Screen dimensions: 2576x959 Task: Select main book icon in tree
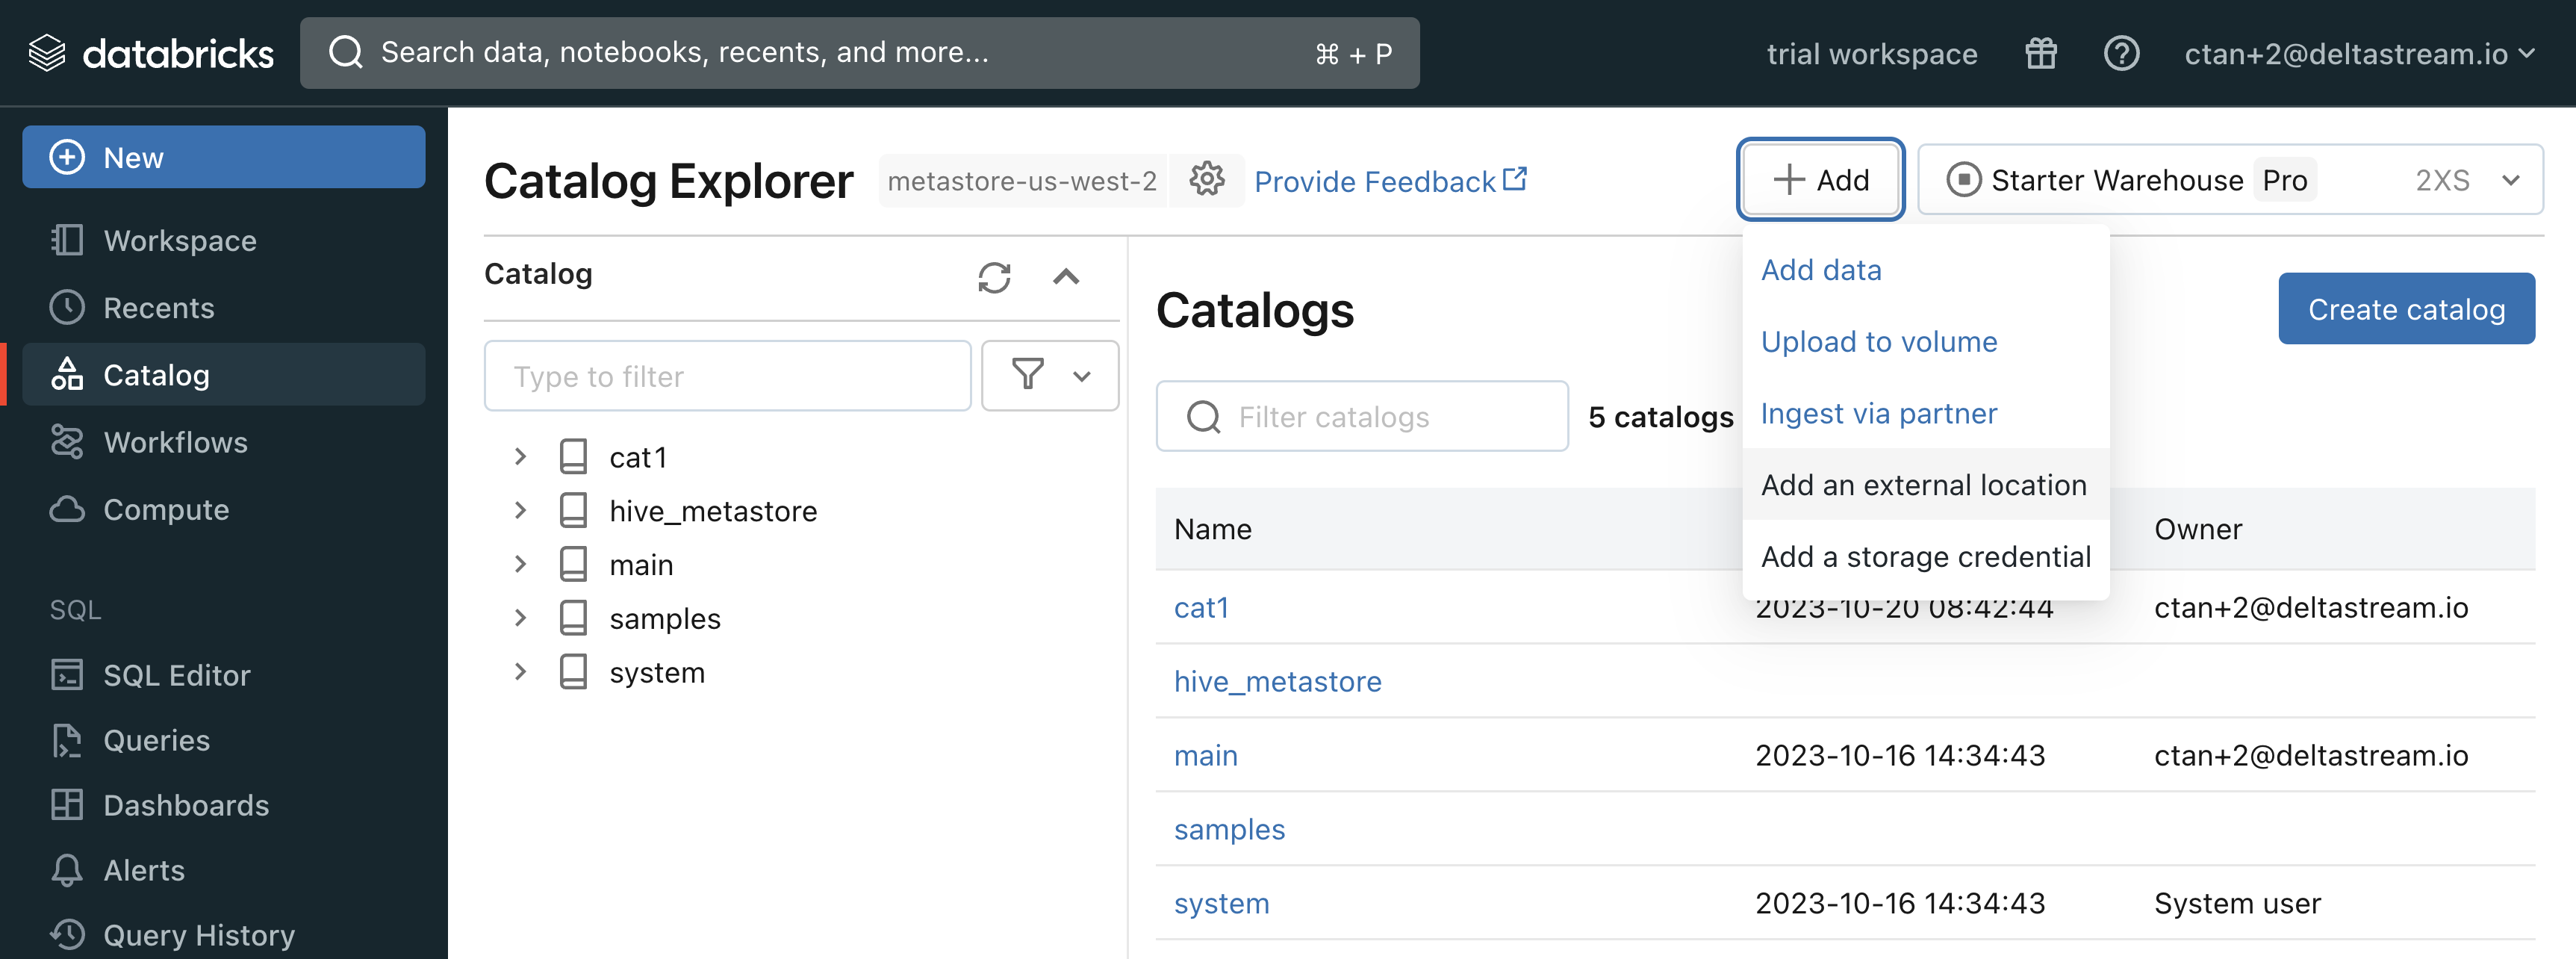[573, 565]
